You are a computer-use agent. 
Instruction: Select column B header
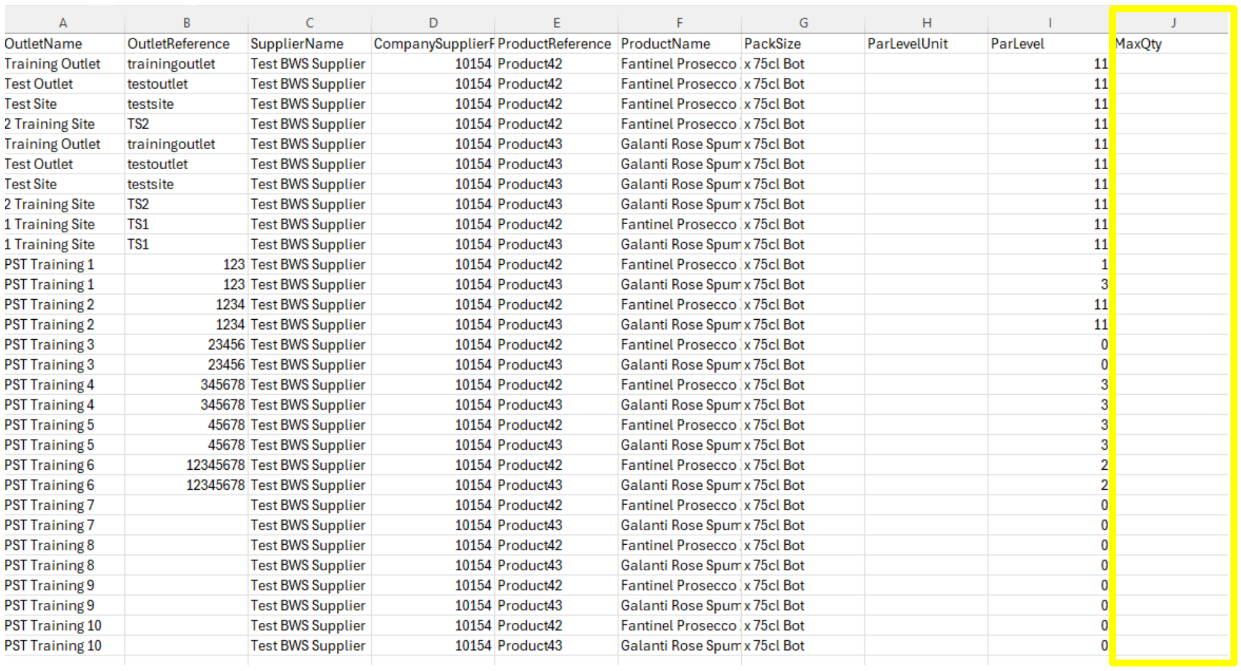point(186,23)
